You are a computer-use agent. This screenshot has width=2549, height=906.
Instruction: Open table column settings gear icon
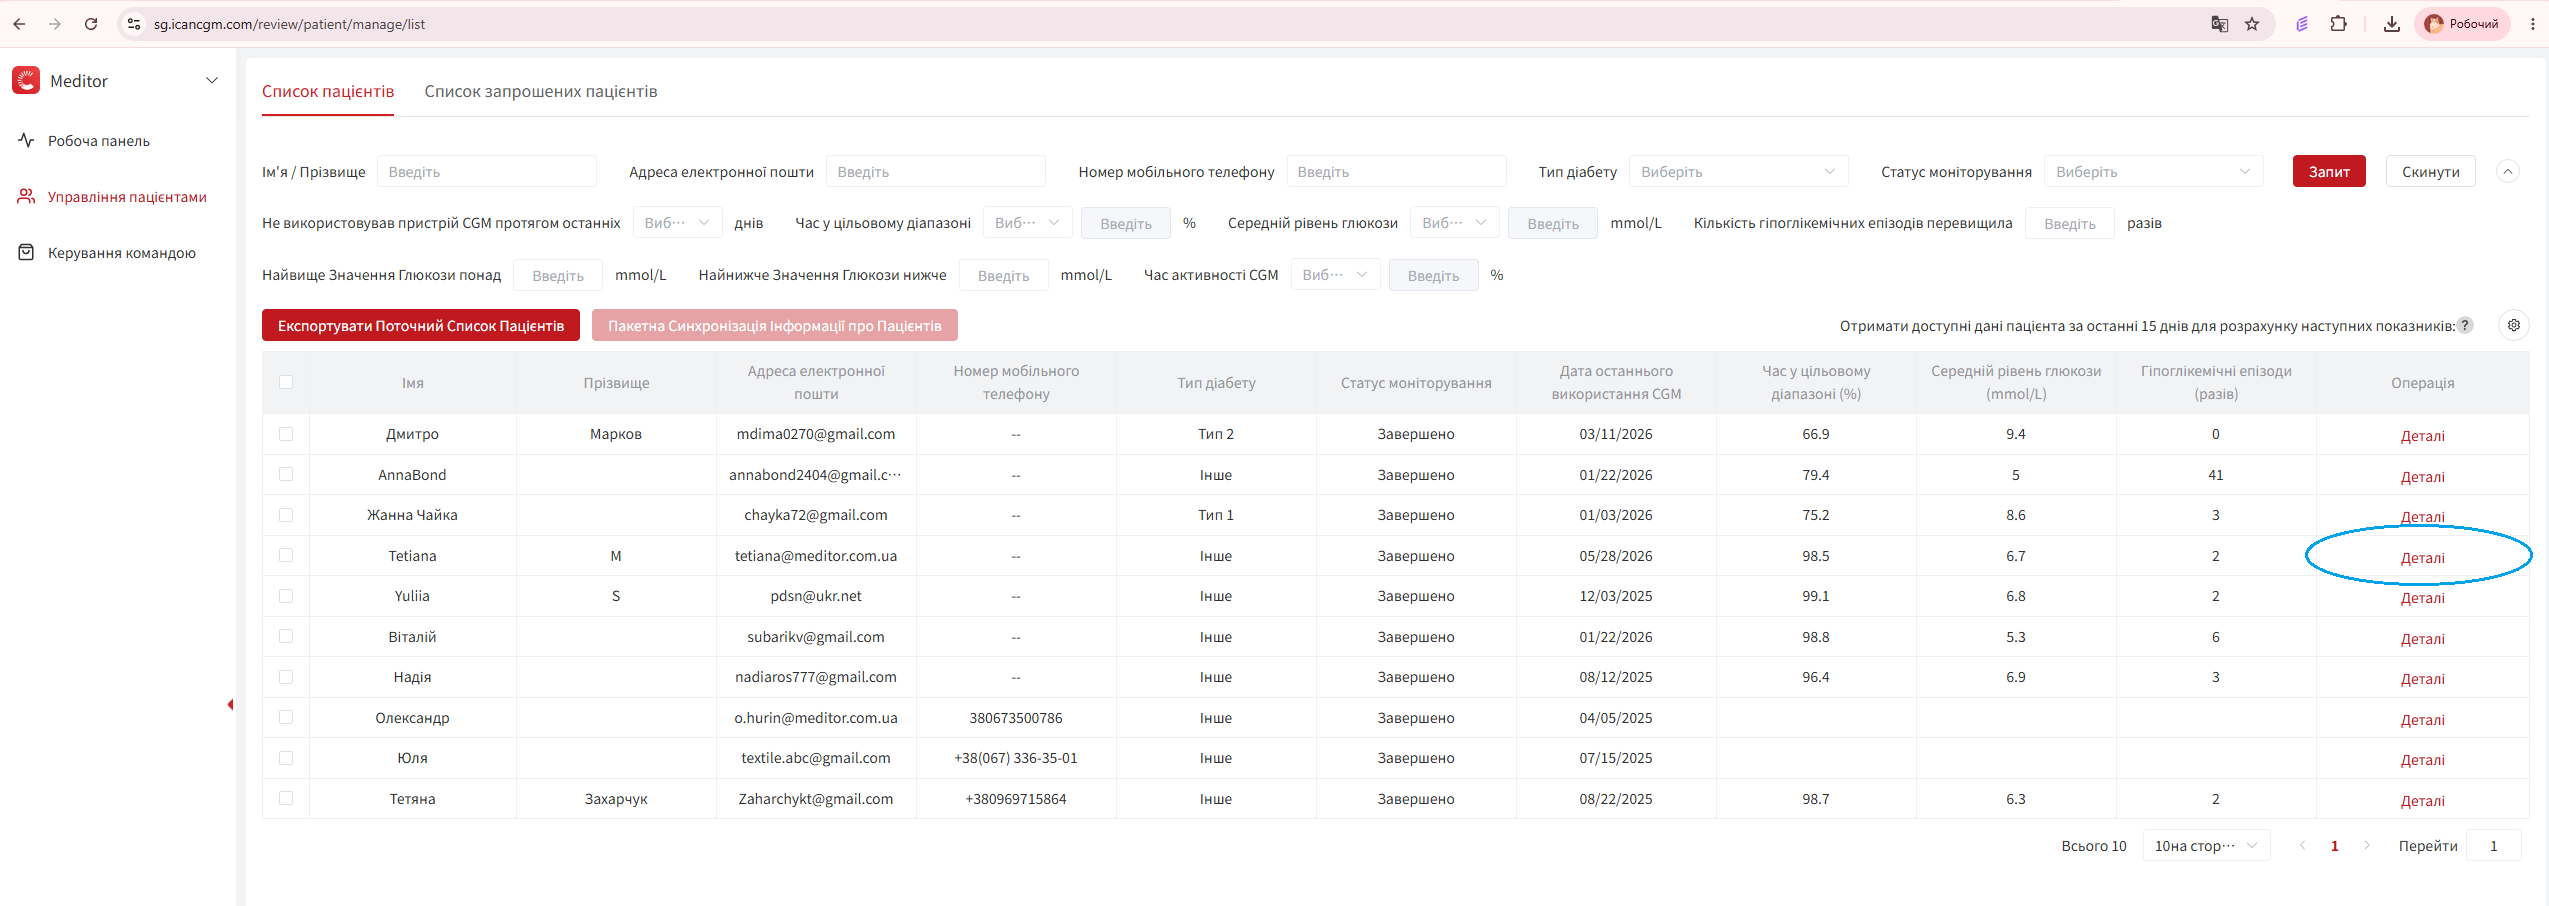coord(2513,325)
